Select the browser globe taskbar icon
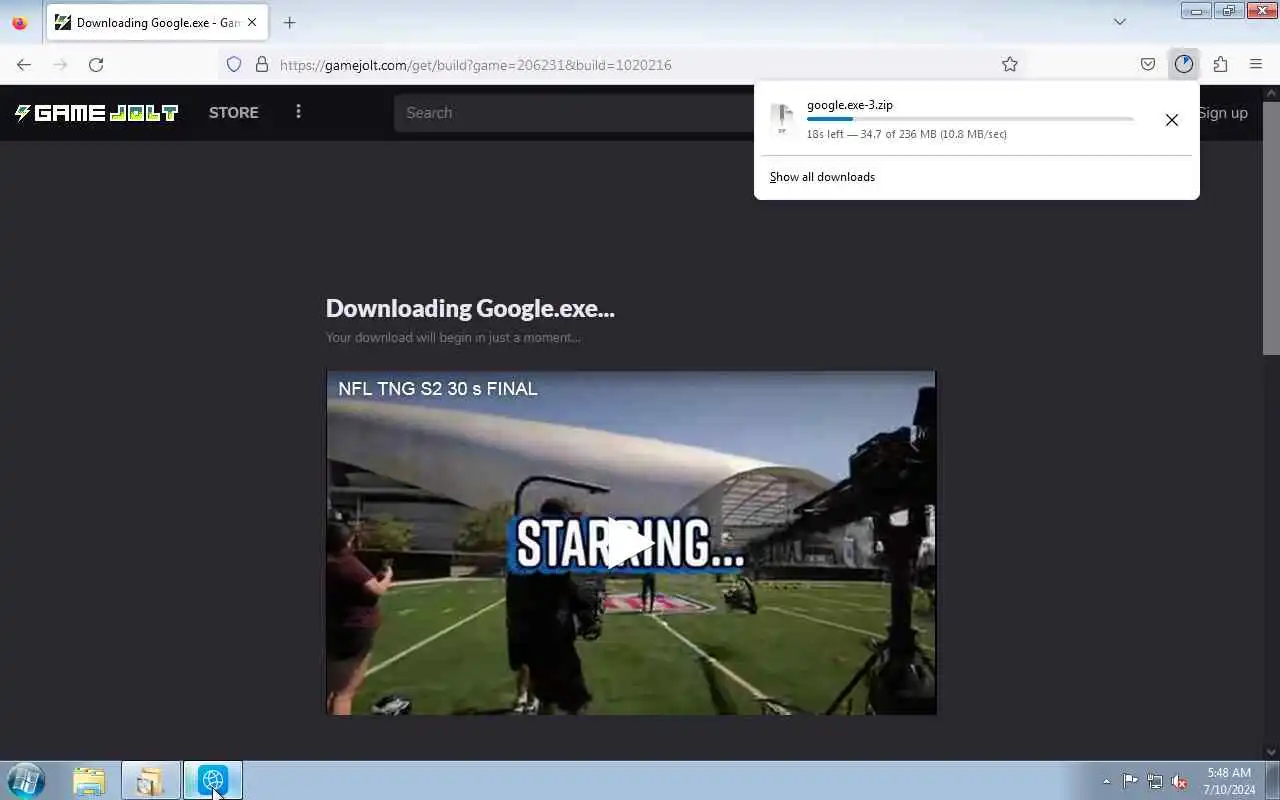This screenshot has height=800, width=1280. (213, 781)
